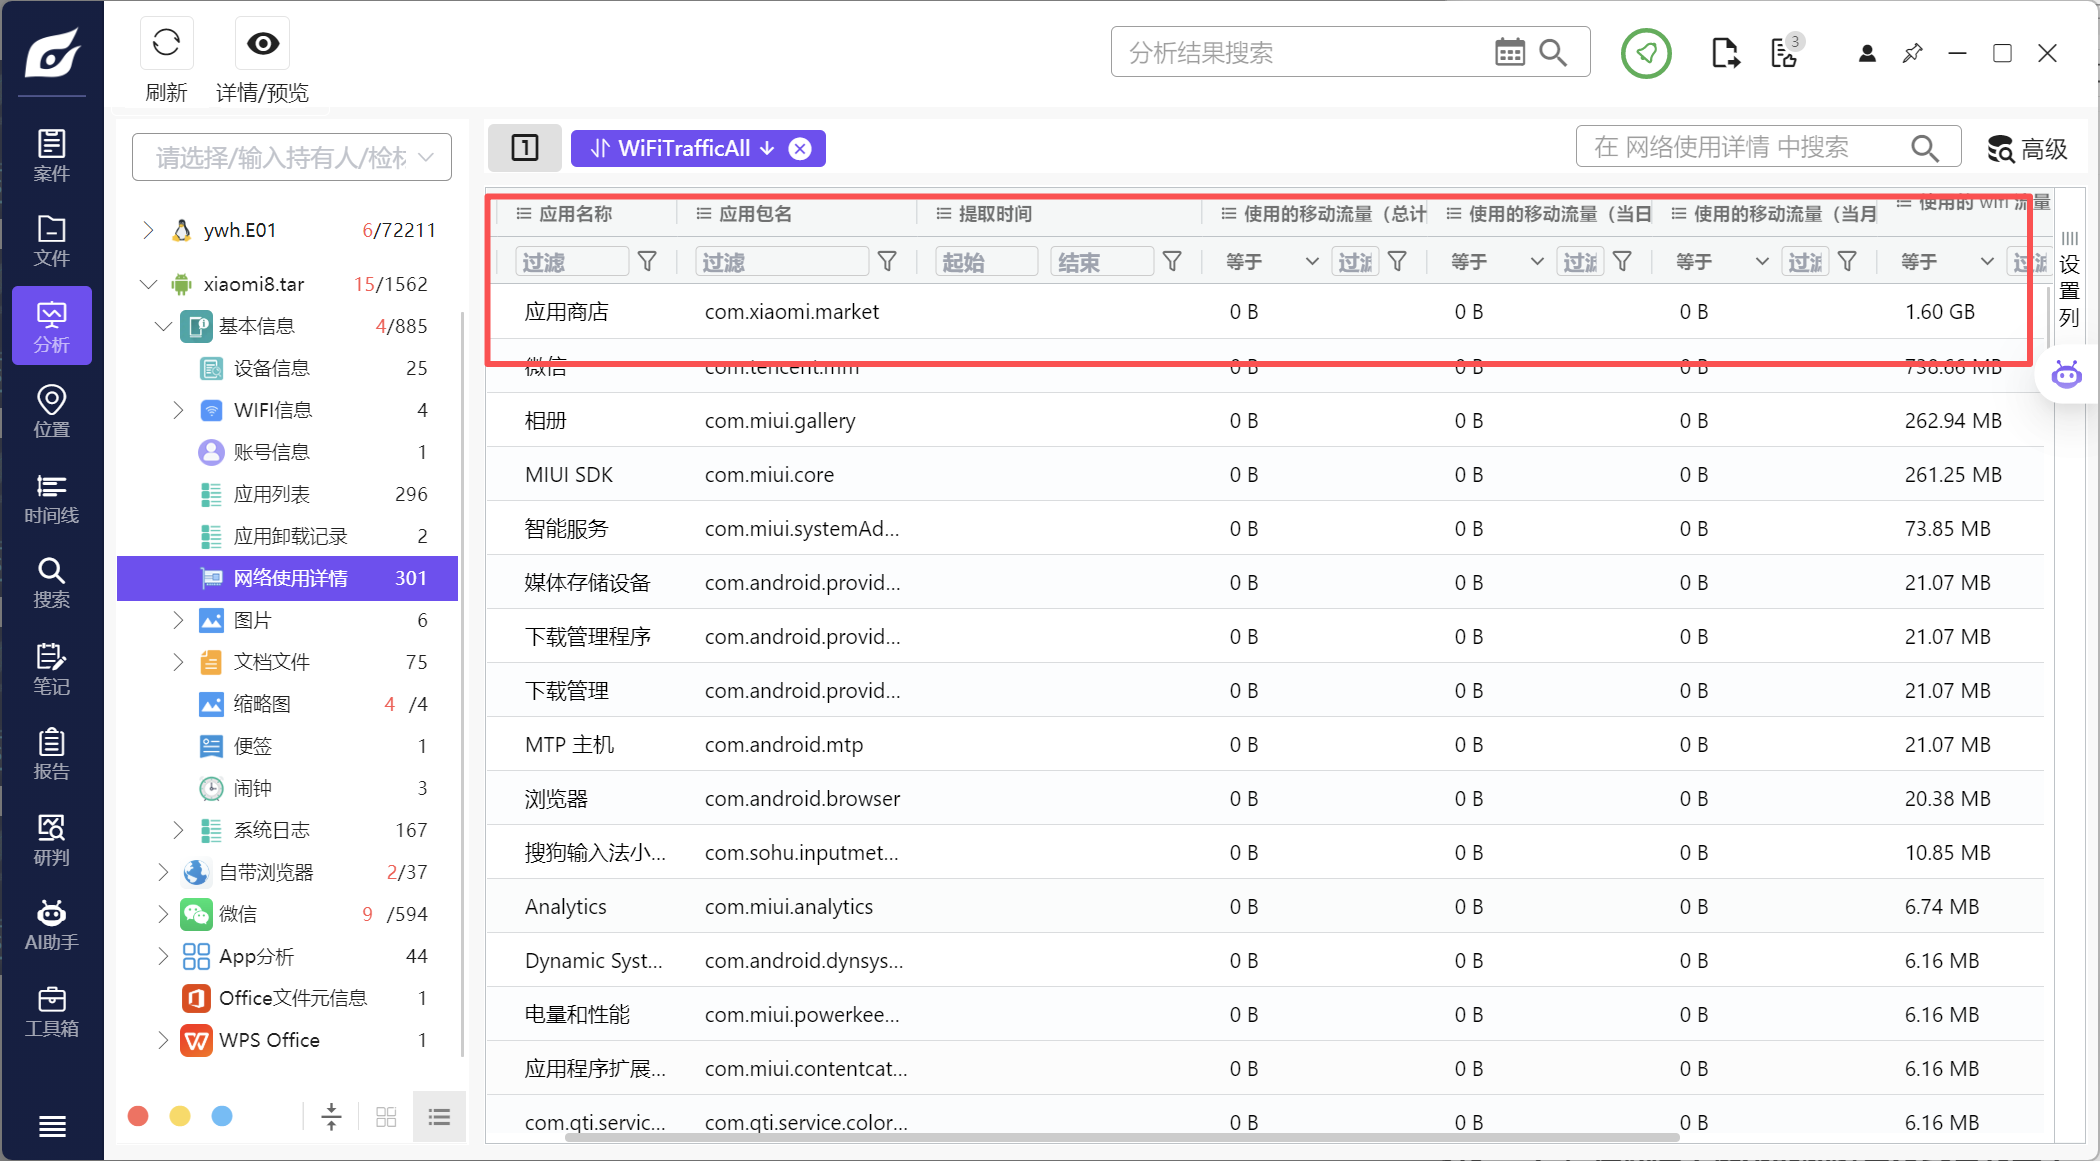Click the green location shield icon

(x=1646, y=53)
